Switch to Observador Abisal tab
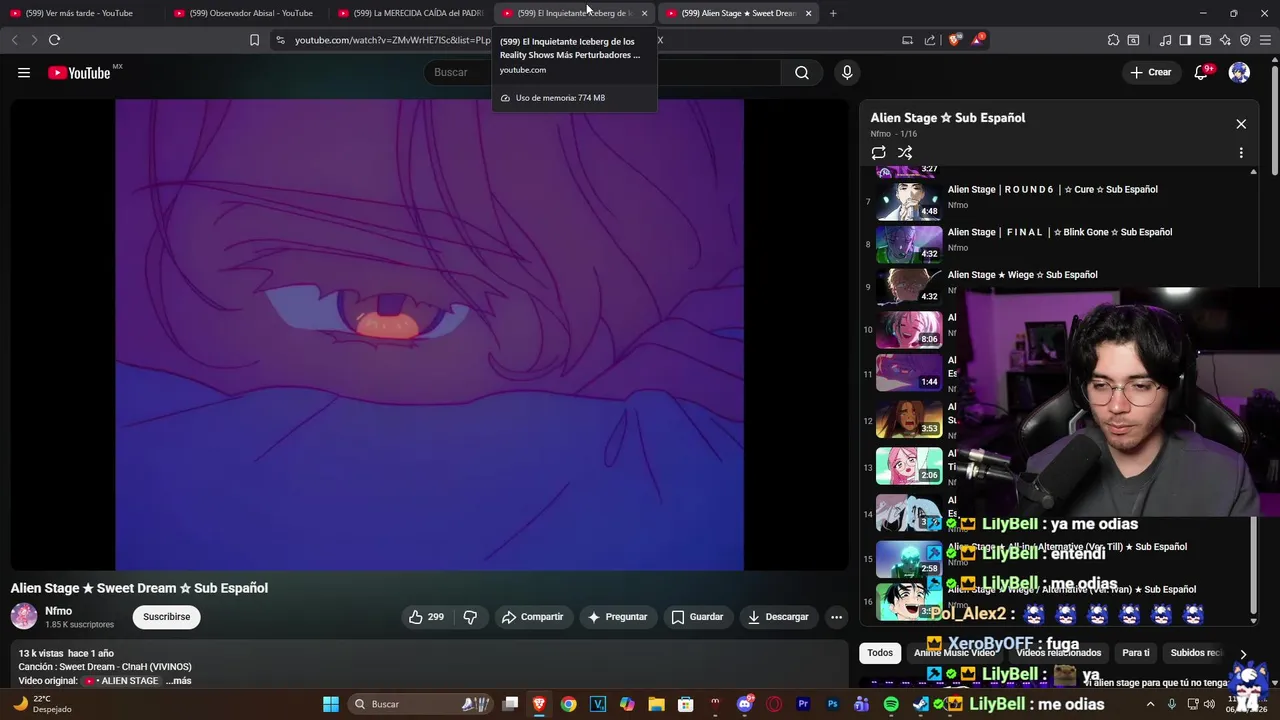Viewport: 1280px width, 720px height. [x=245, y=13]
